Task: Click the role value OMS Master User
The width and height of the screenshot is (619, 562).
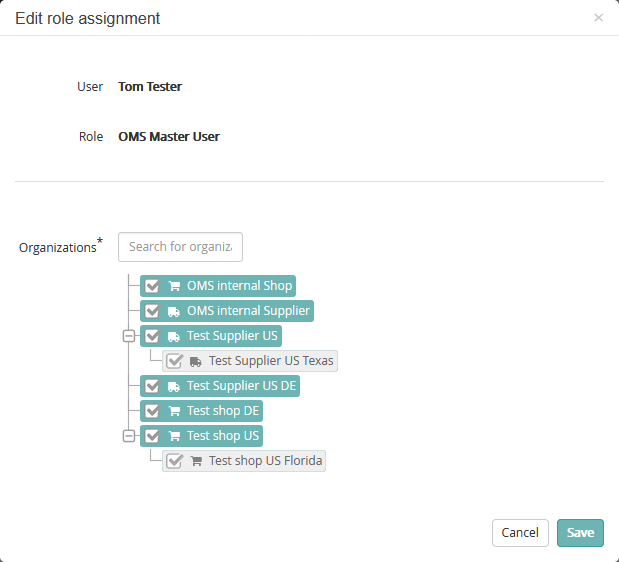Action: pyautogui.click(x=169, y=137)
